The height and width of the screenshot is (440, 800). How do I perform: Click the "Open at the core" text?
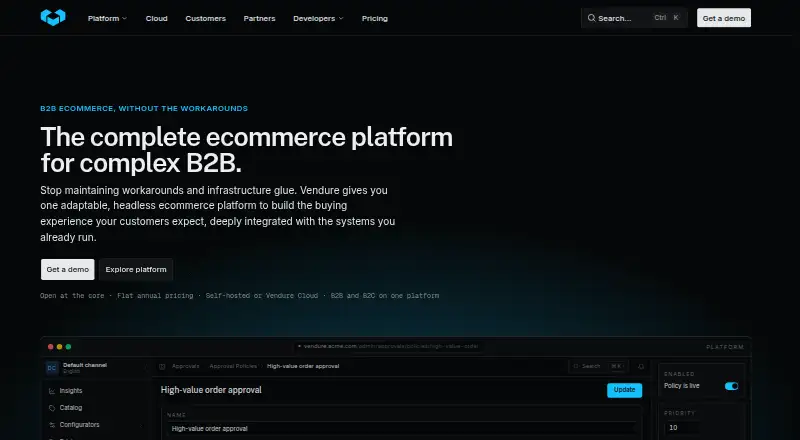[x=72, y=296]
